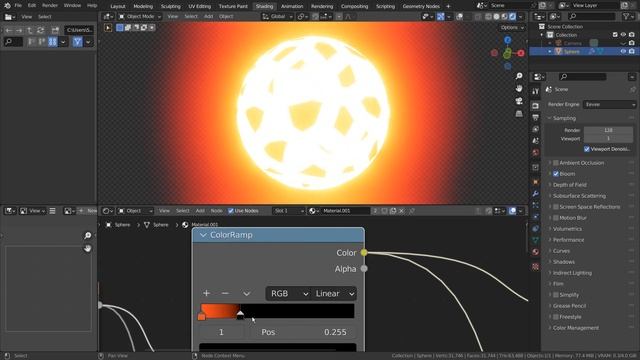This screenshot has width=640, height=360.
Task: Go back in the file browser
Action: (x=9, y=30)
